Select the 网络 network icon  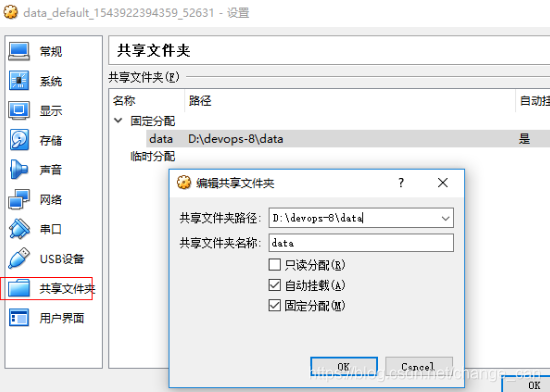[19, 199]
